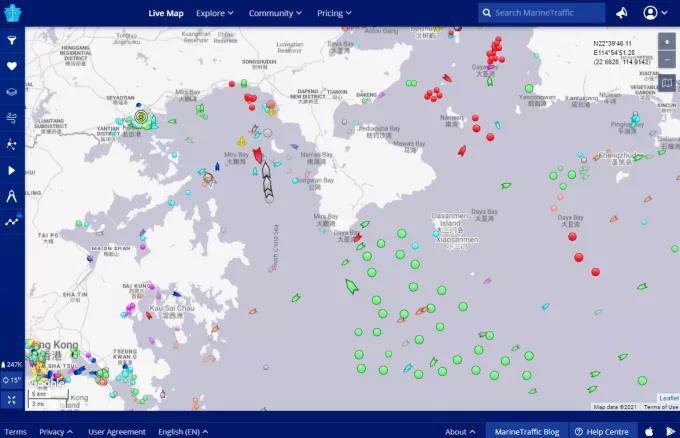Expand the Explore dropdown menu
680x438 pixels.
point(215,13)
